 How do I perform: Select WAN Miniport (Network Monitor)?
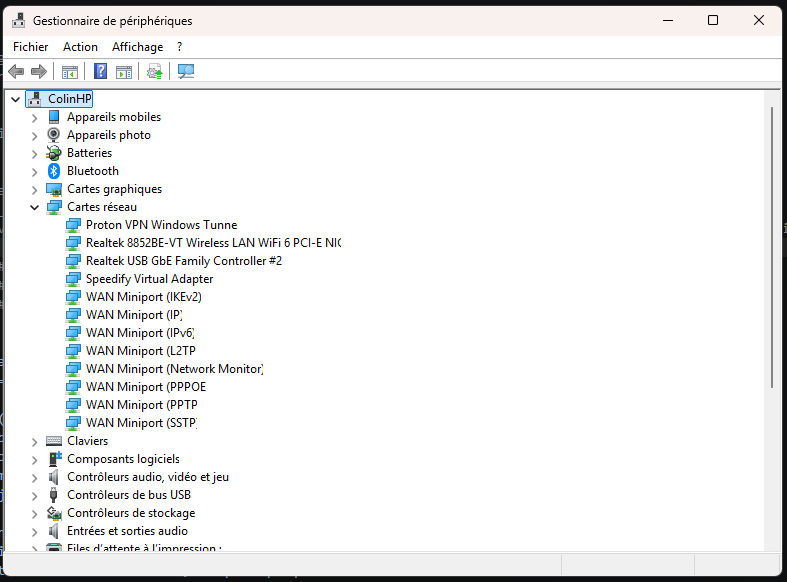175,369
